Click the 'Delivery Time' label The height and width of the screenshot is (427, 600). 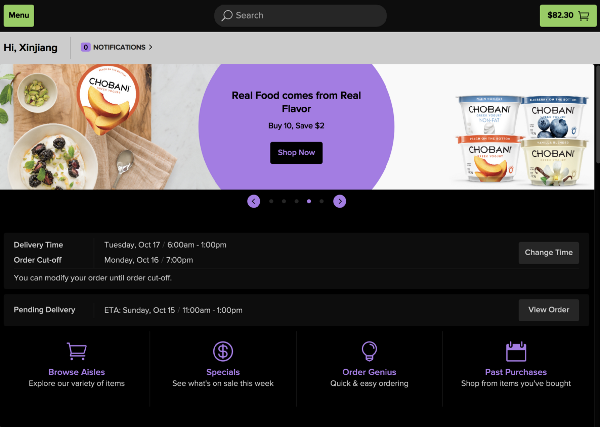(38, 245)
